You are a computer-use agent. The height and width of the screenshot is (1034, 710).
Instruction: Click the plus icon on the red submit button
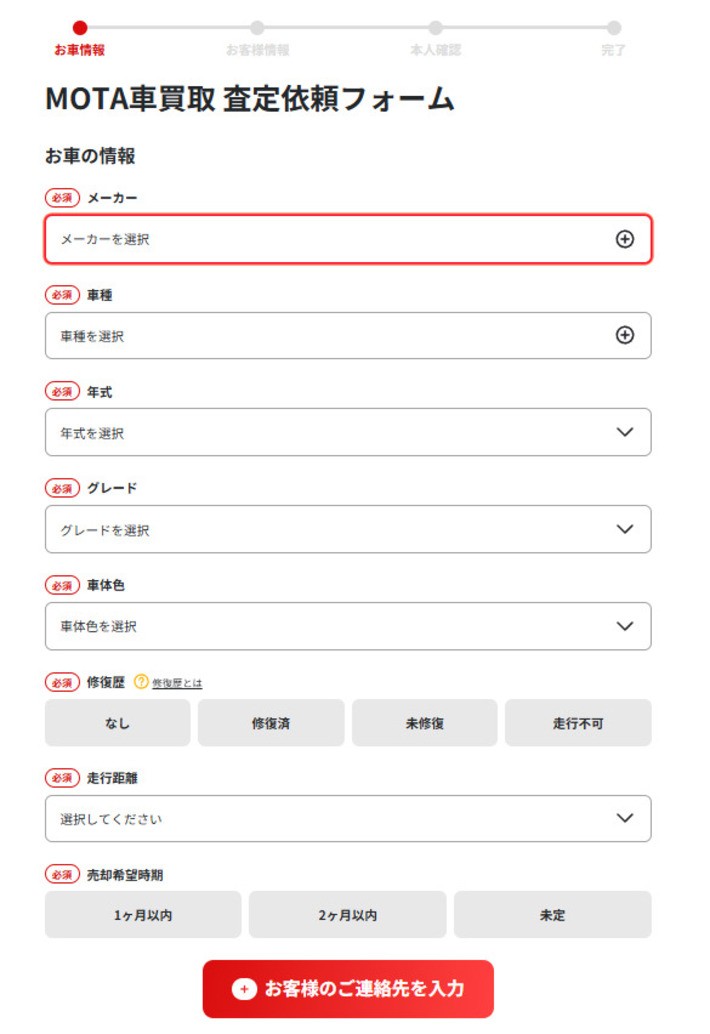(x=244, y=989)
